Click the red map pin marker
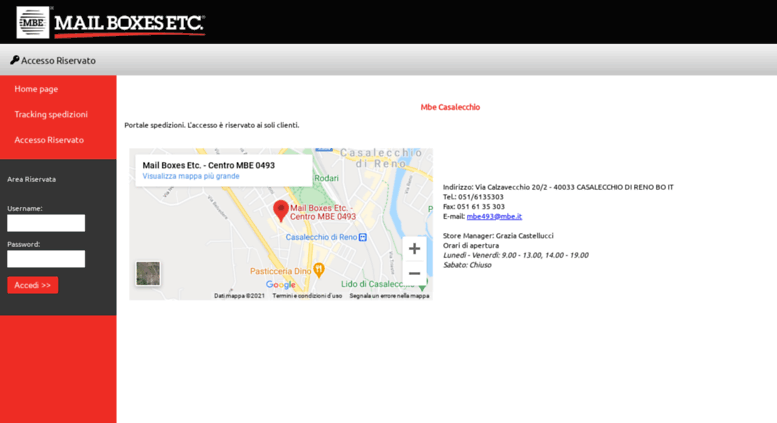 (x=281, y=211)
